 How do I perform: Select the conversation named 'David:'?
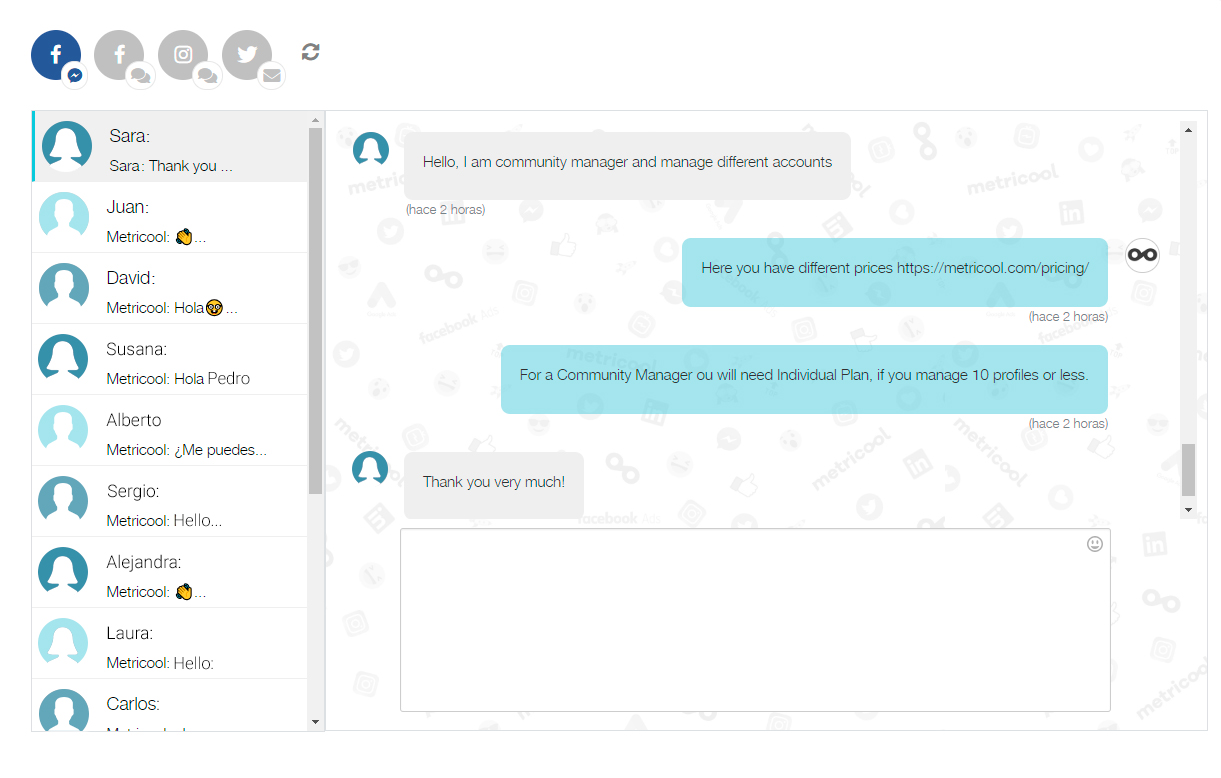170,288
